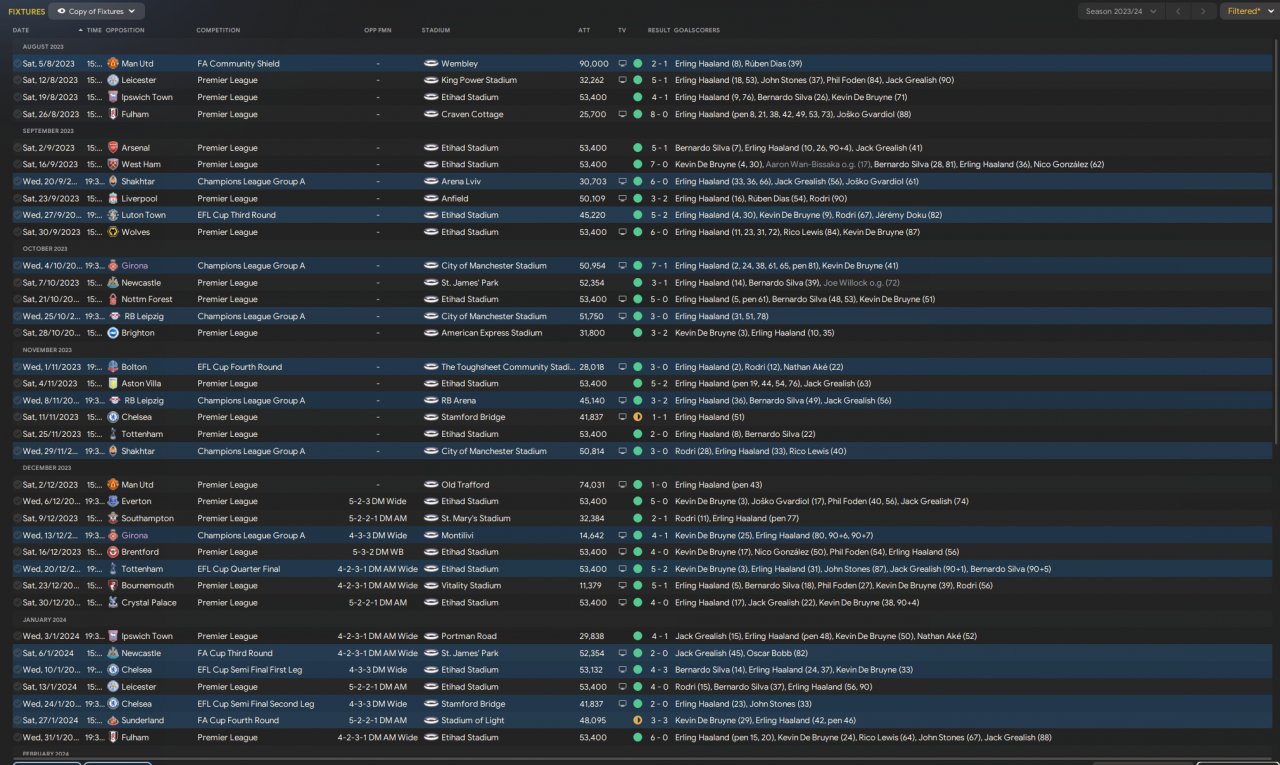Tick the check circle on the Arsenal row

click(x=17, y=148)
